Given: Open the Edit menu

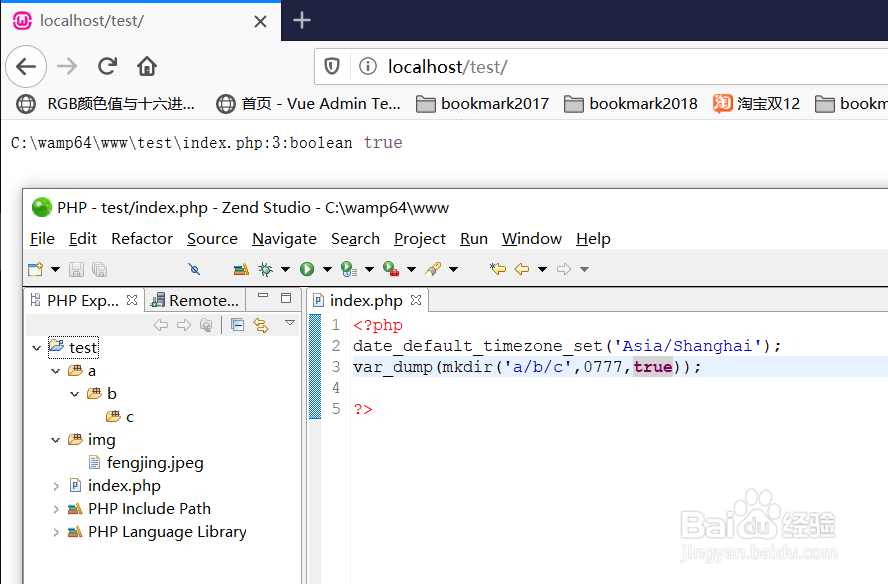Looking at the screenshot, I should tap(83, 238).
